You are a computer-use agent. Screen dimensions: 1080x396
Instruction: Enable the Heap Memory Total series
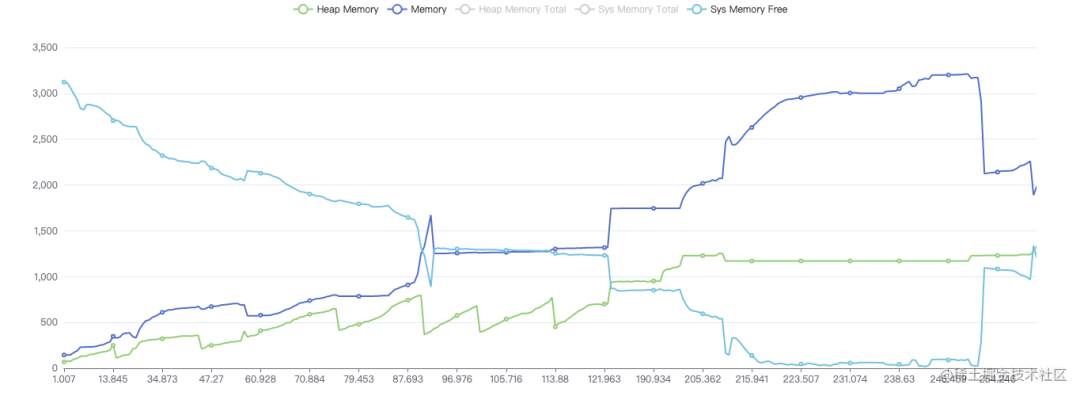click(510, 10)
